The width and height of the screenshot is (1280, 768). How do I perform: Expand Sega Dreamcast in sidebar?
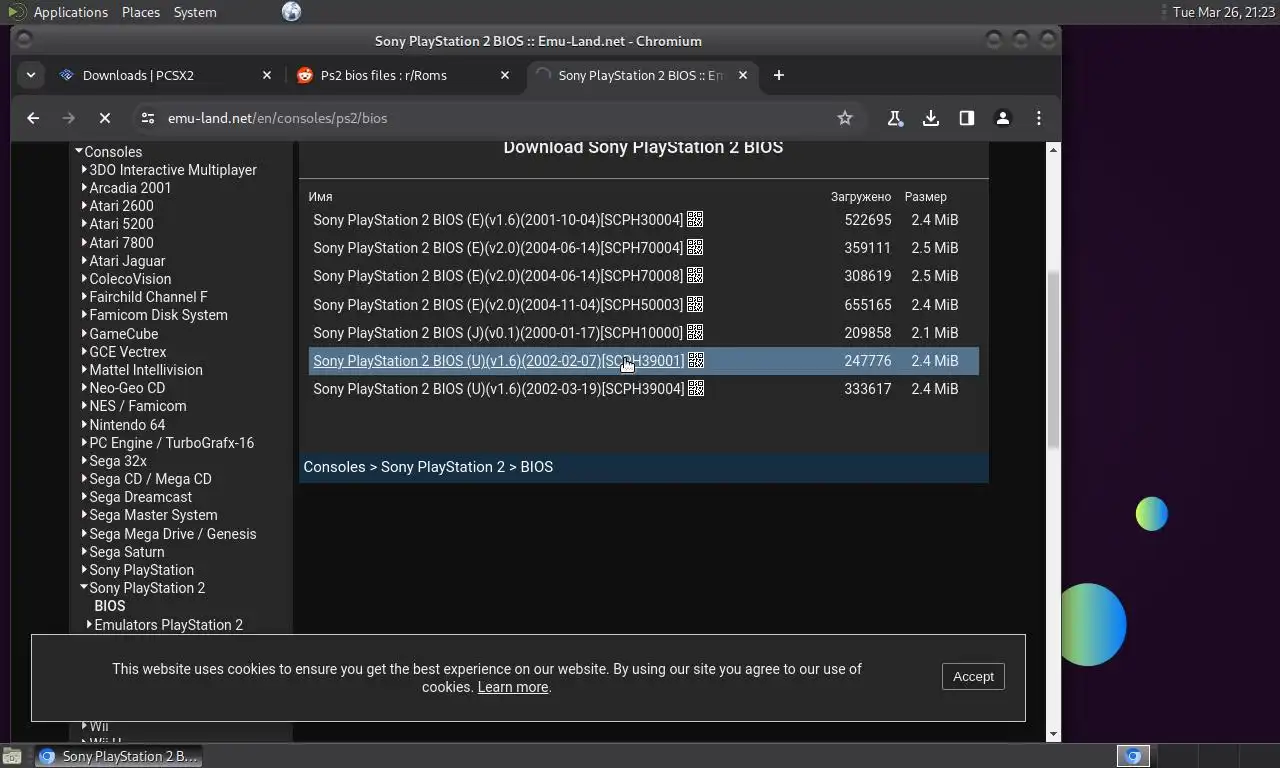tap(85, 496)
